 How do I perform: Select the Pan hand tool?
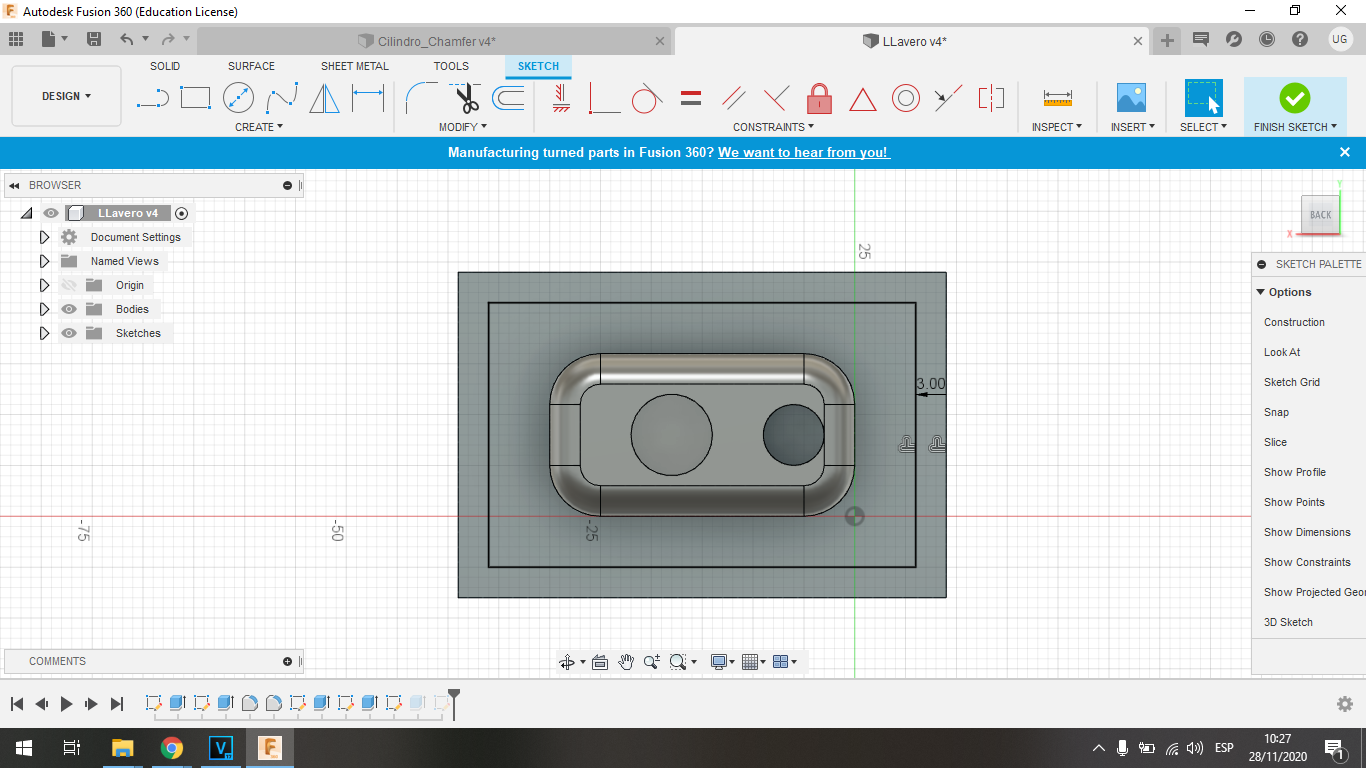pos(626,662)
